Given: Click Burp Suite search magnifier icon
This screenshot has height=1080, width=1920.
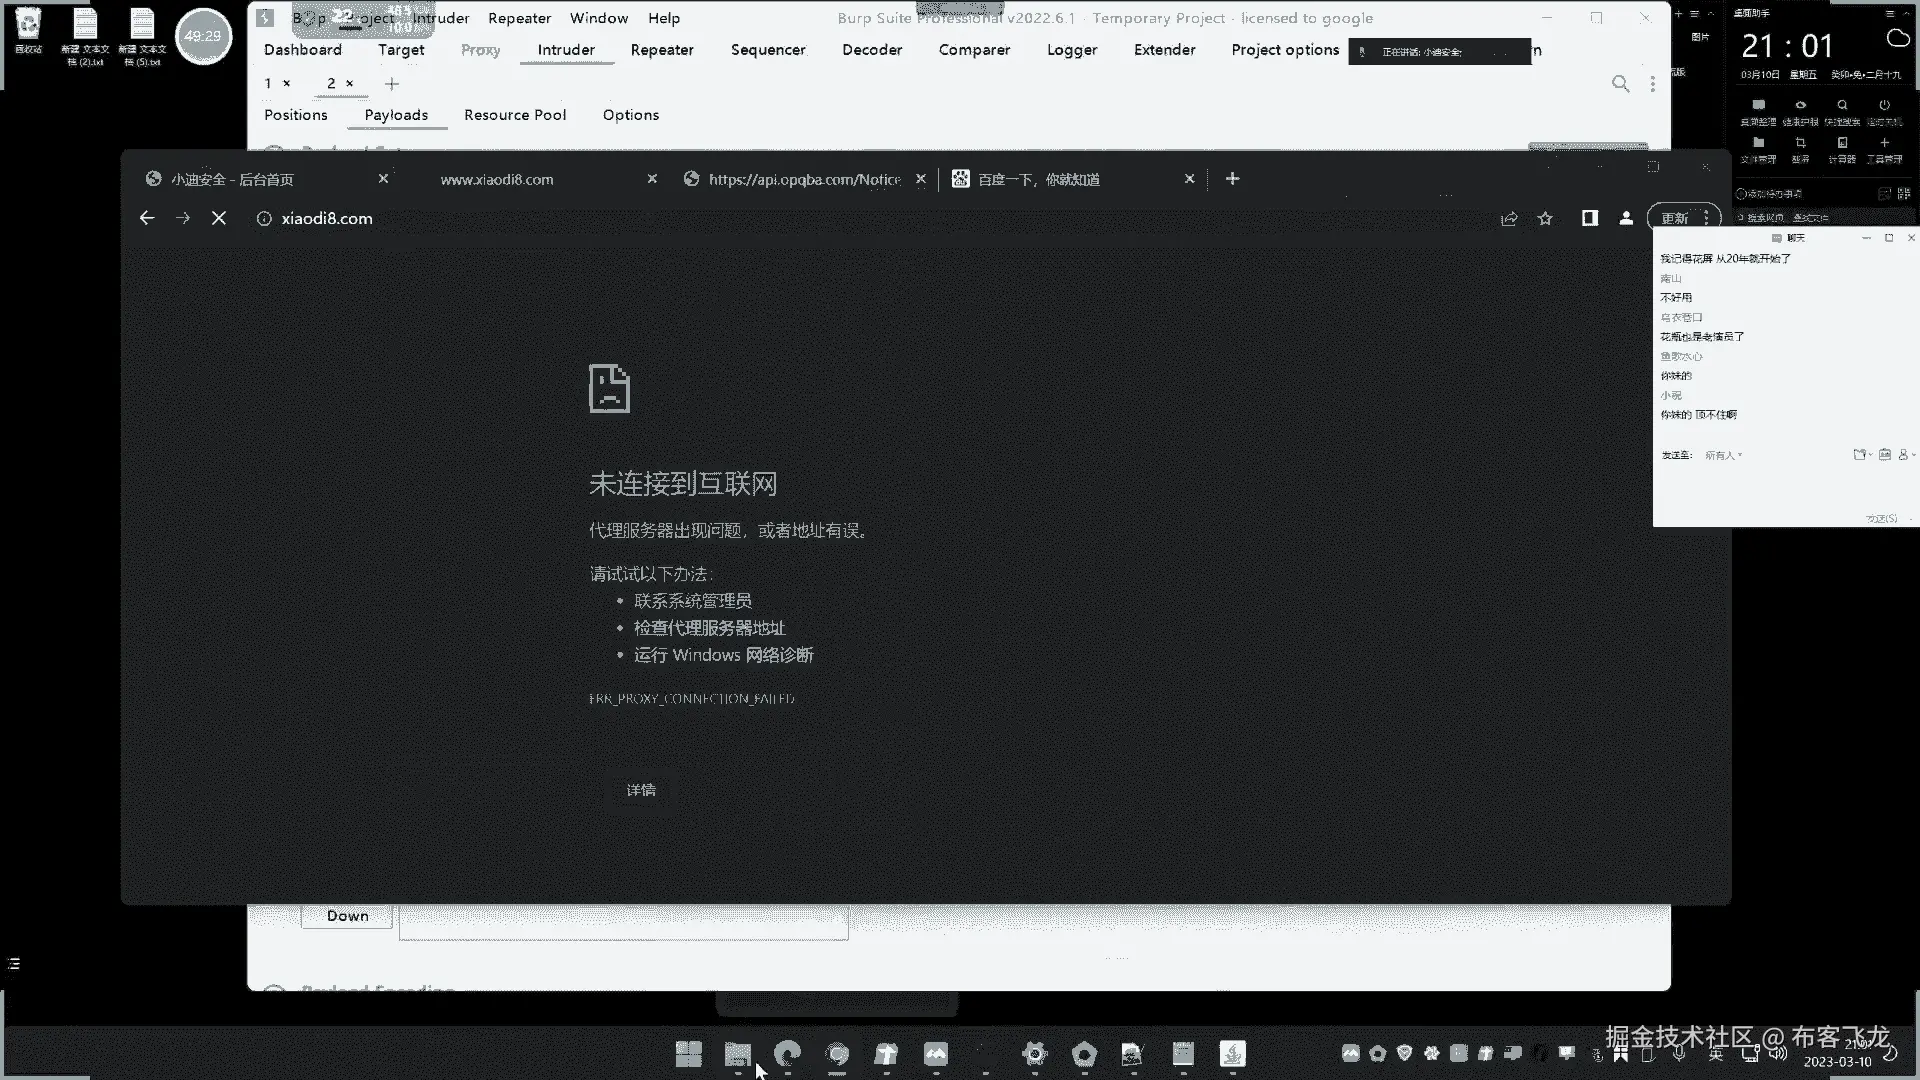Looking at the screenshot, I should click(x=1620, y=84).
